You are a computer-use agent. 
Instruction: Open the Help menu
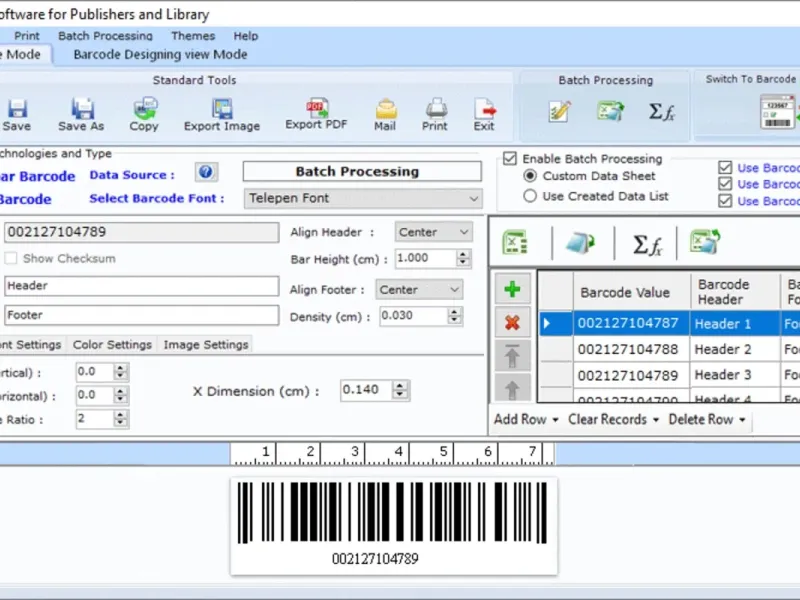[246, 36]
